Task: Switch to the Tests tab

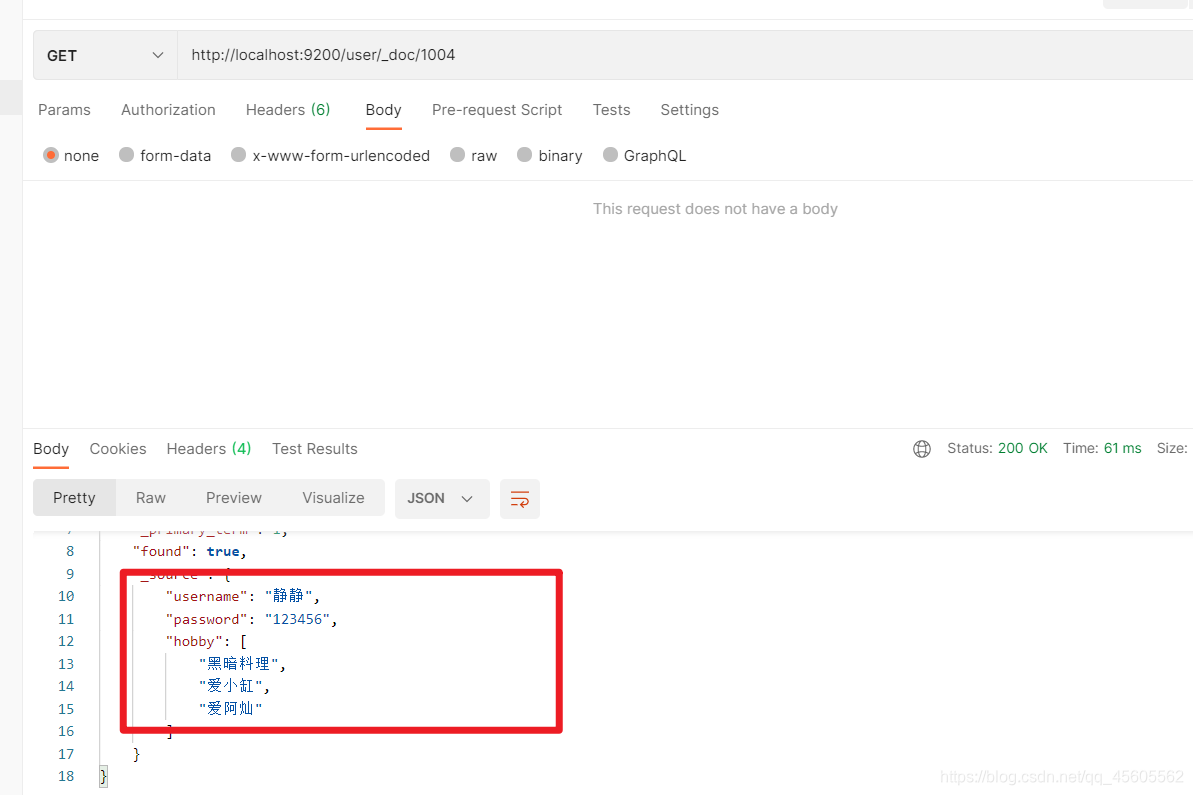Action: (x=611, y=110)
